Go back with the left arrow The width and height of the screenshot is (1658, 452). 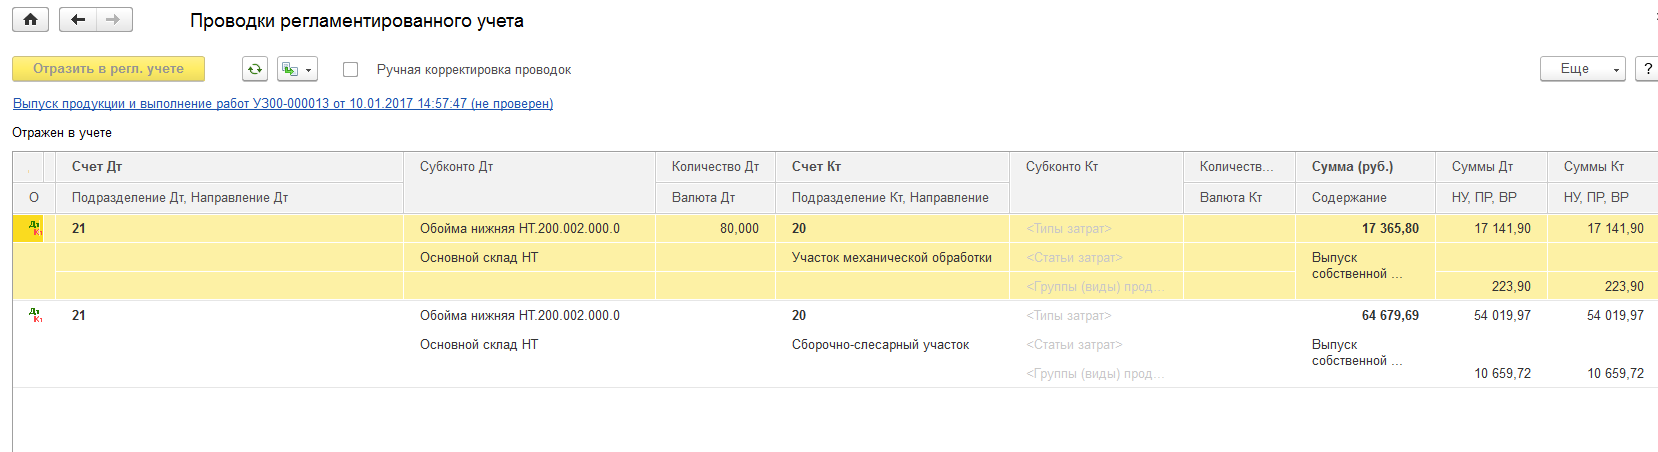[x=78, y=20]
